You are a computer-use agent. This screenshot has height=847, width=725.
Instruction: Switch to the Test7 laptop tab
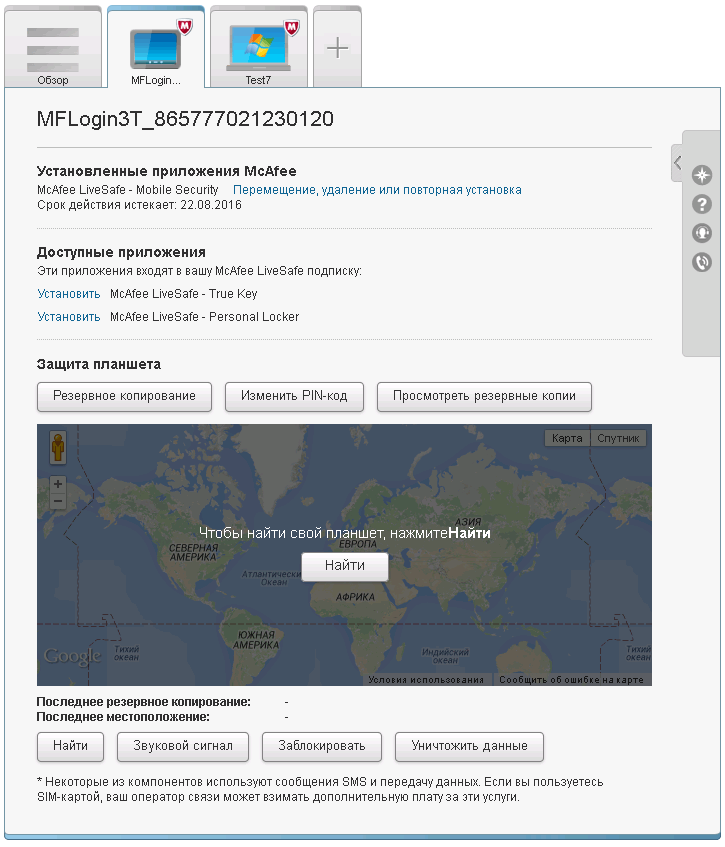coord(259,48)
